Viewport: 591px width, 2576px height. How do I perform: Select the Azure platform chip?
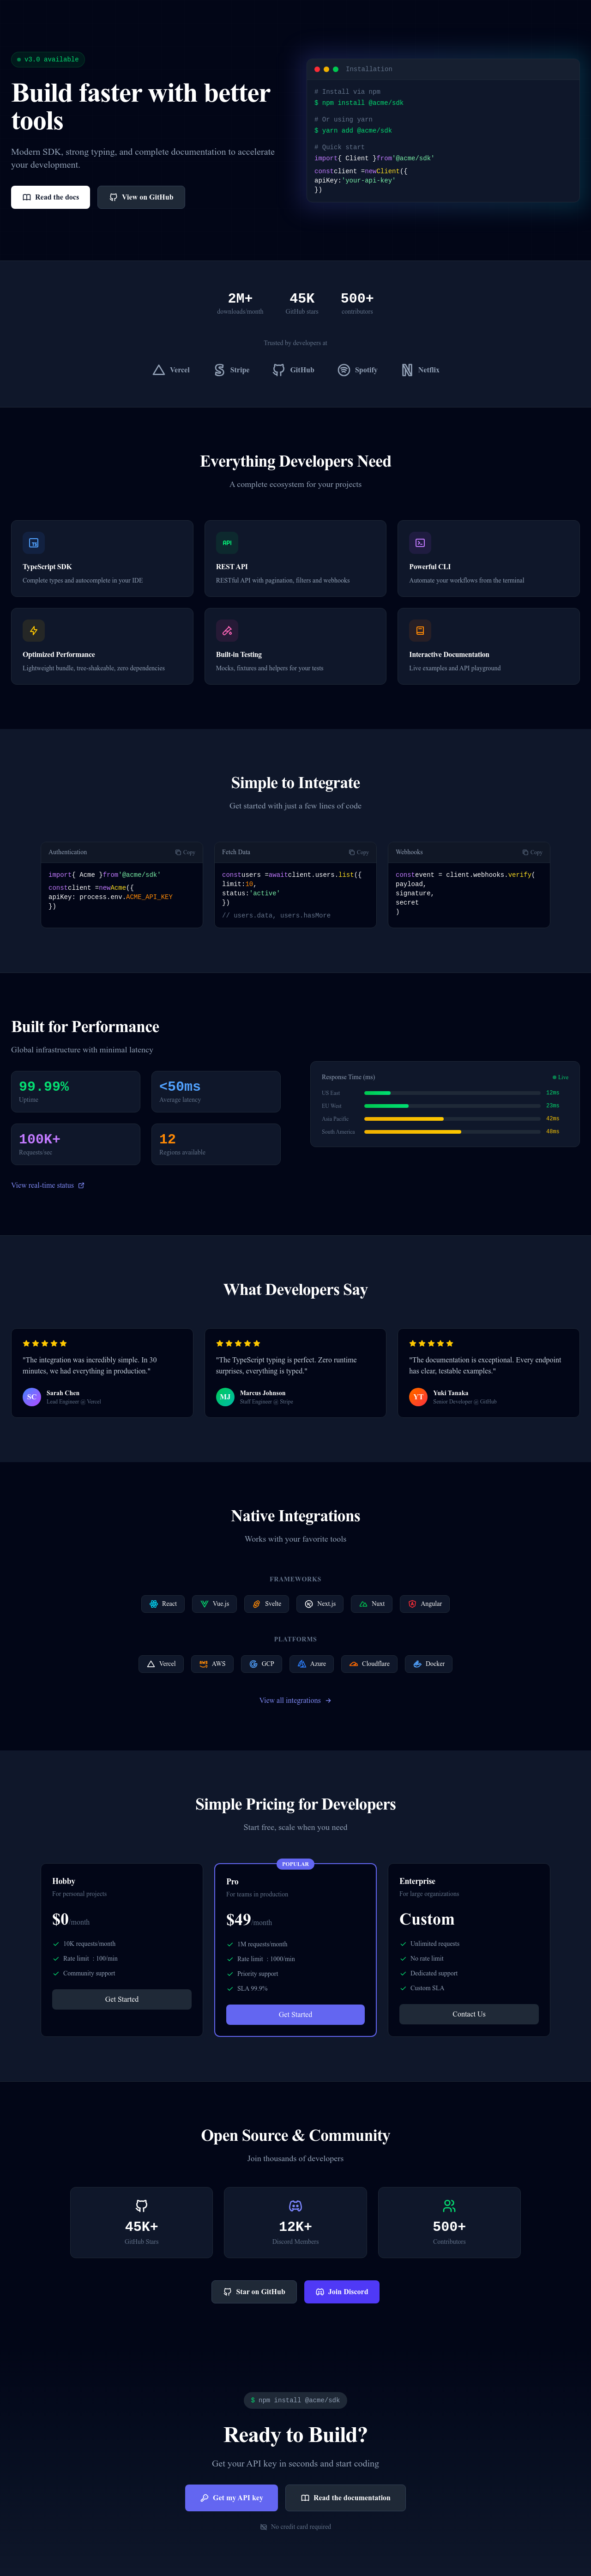click(312, 1663)
